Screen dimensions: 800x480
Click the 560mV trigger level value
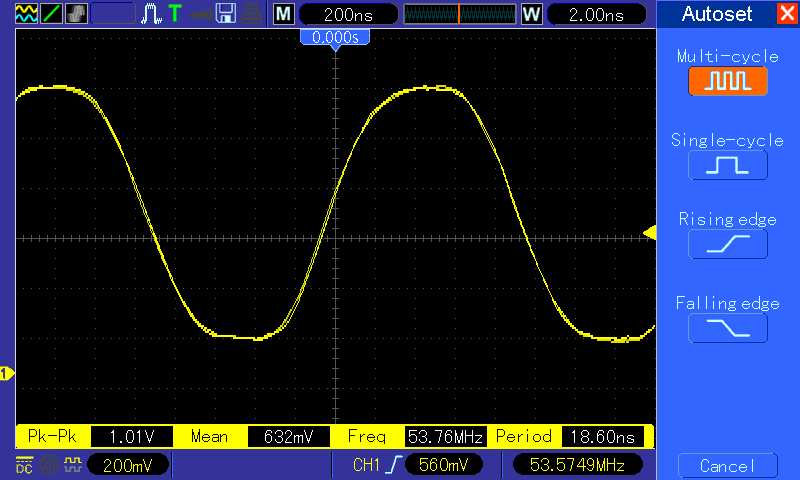[x=443, y=464]
